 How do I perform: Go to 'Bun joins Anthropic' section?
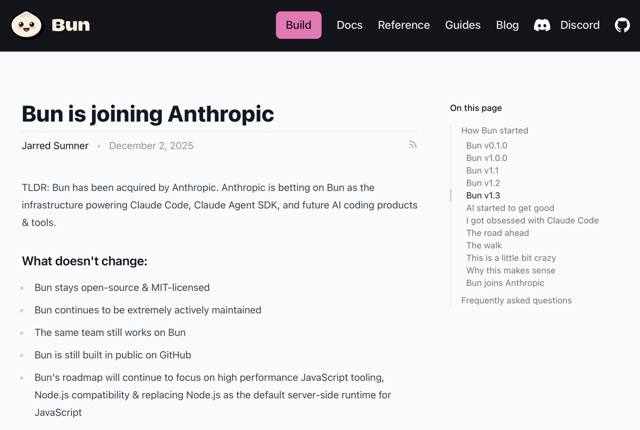click(x=505, y=283)
